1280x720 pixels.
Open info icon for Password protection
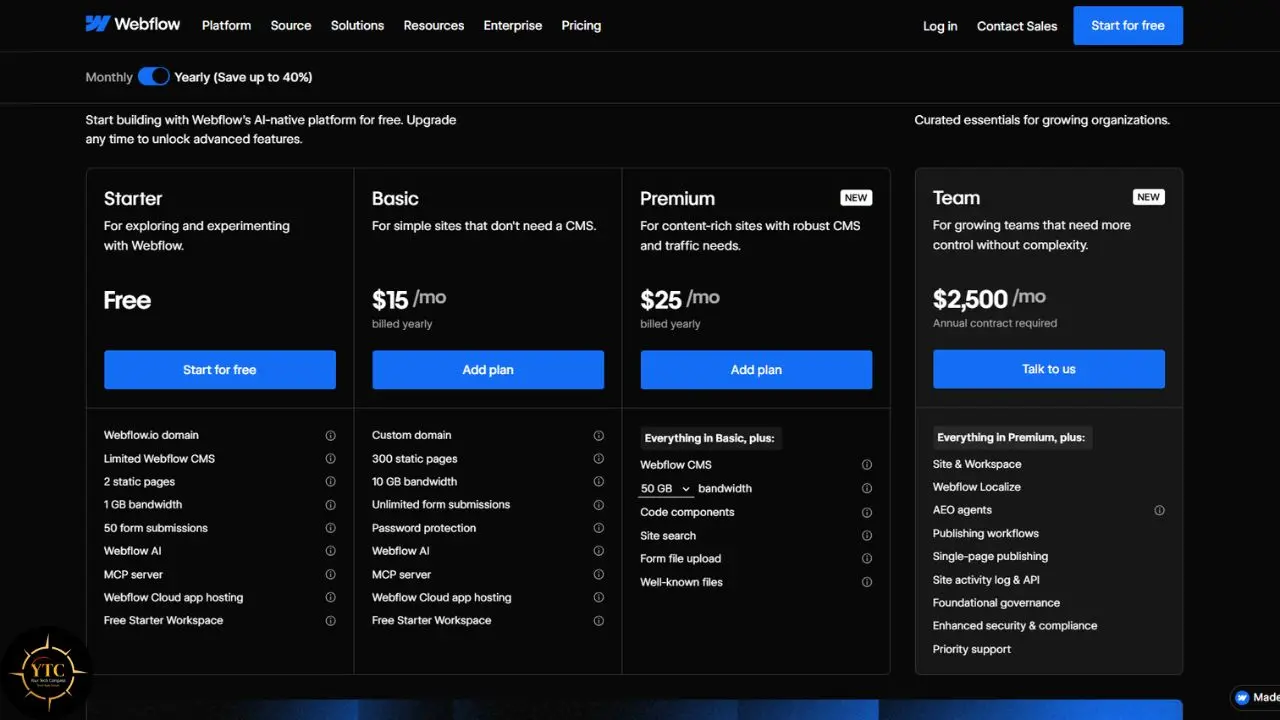[x=598, y=528]
